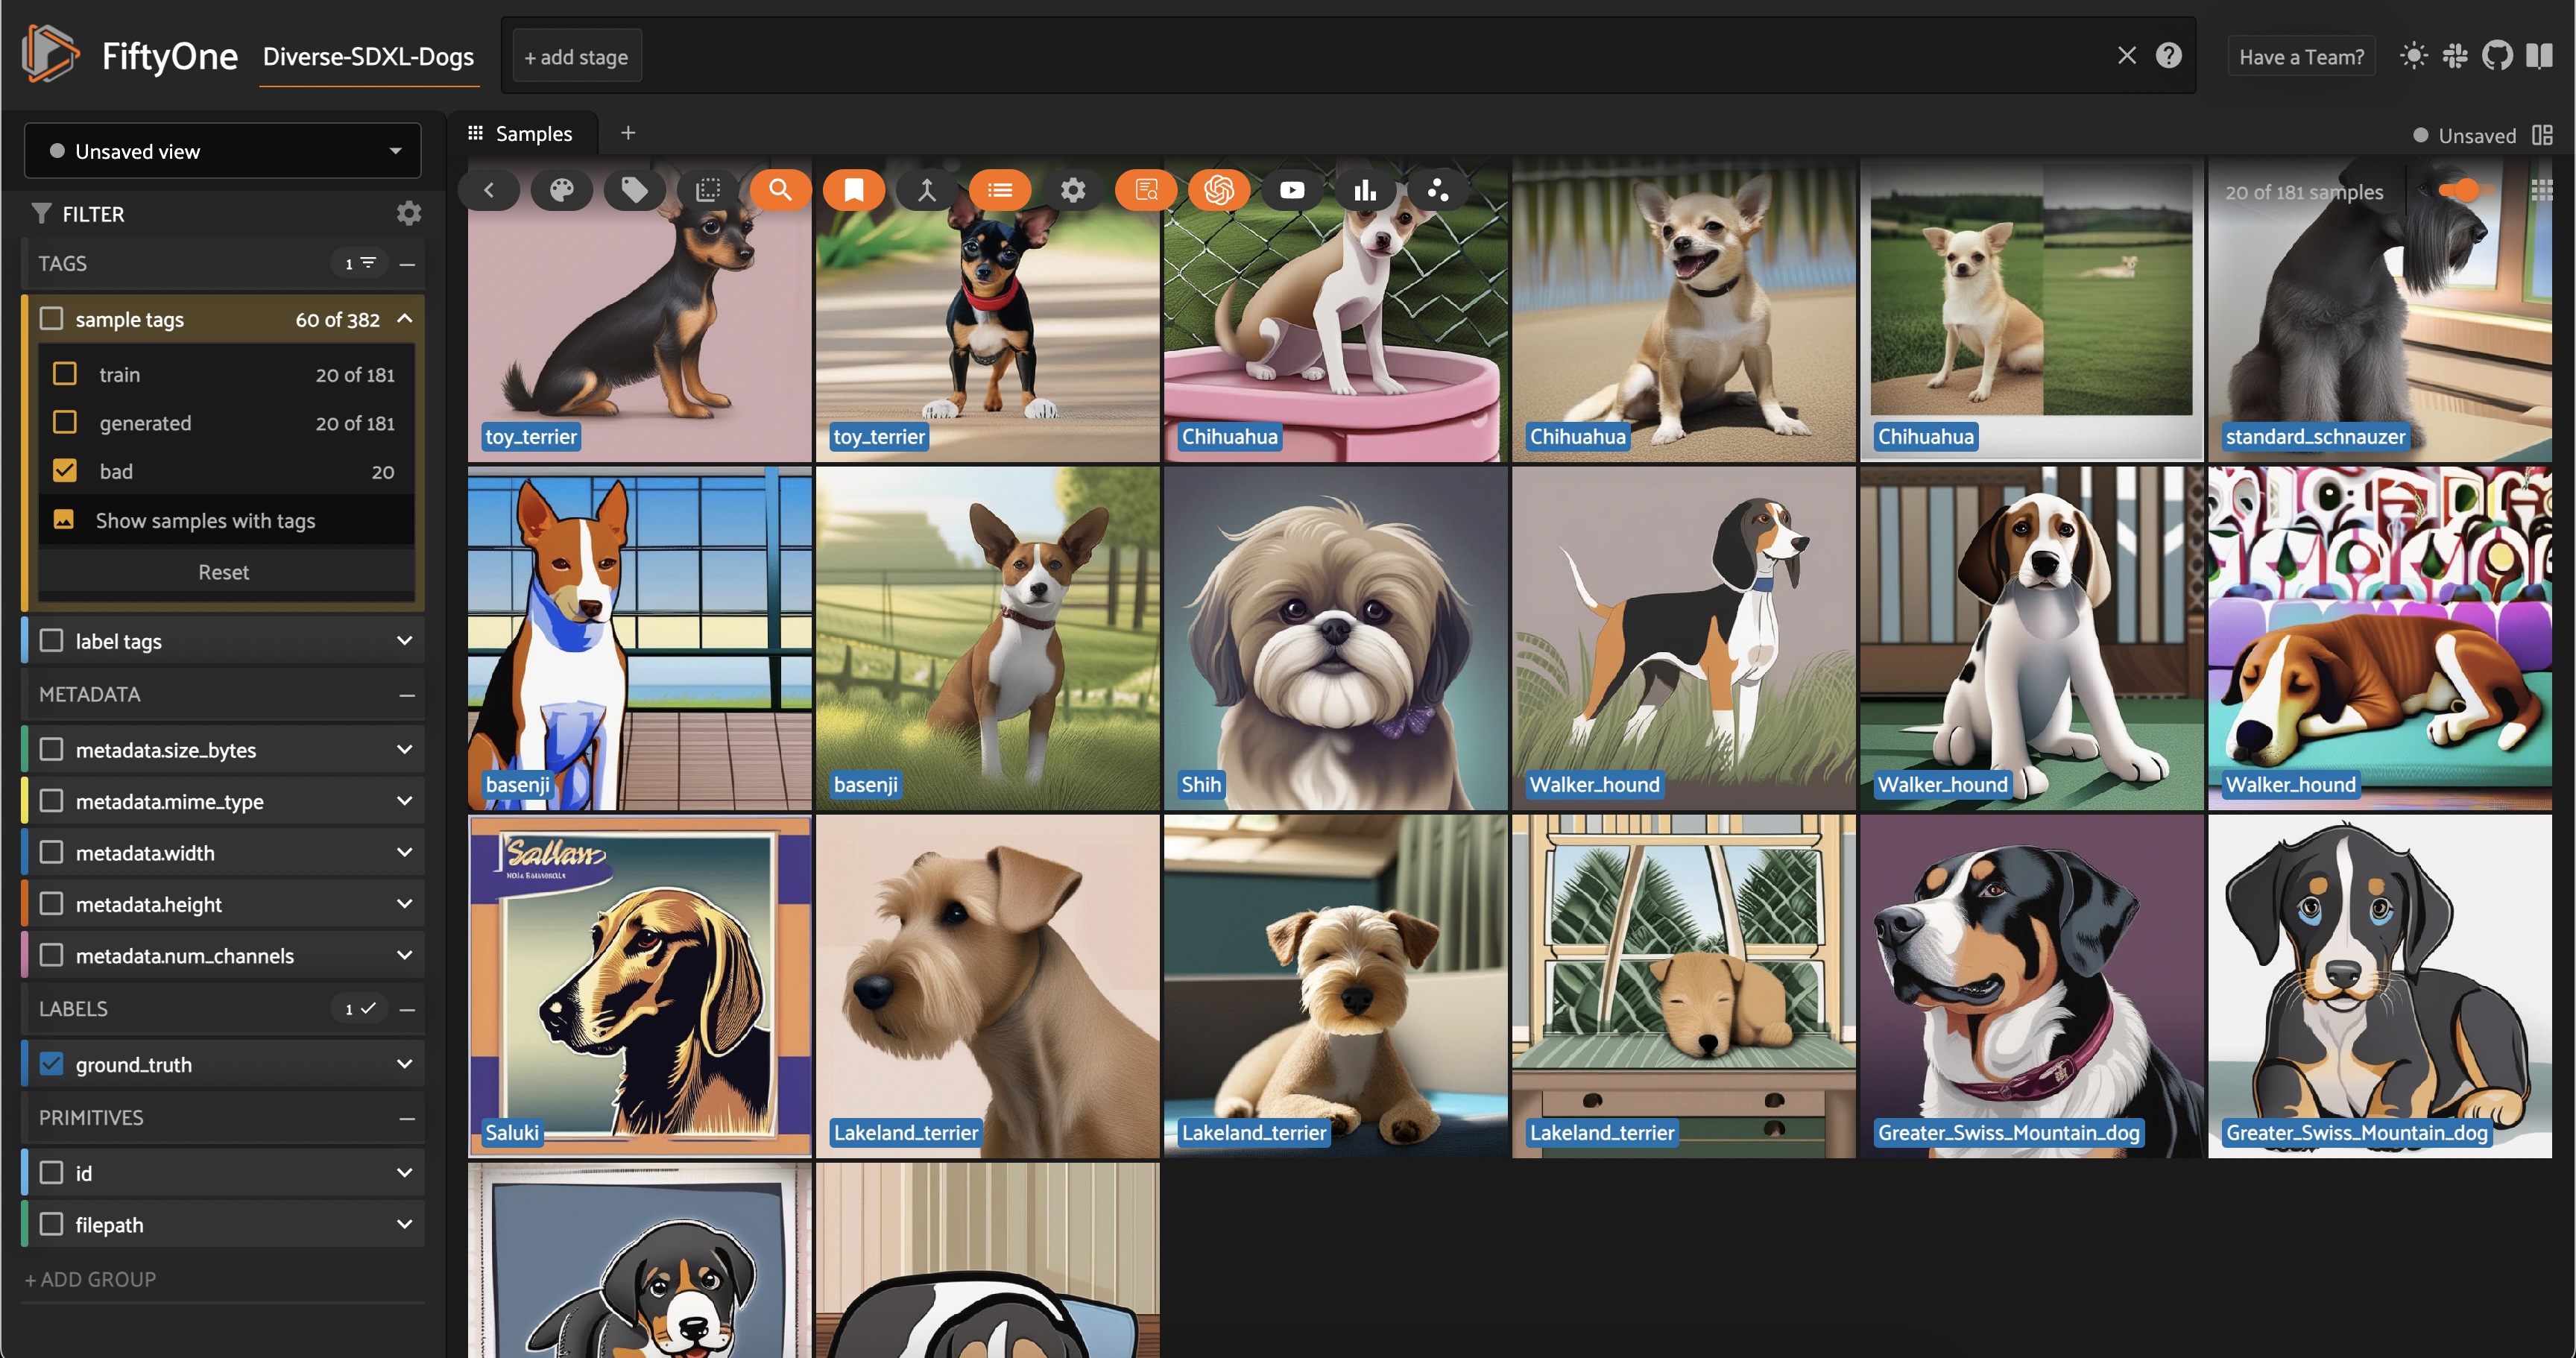Collapse the sample tags section chevron

click(405, 318)
